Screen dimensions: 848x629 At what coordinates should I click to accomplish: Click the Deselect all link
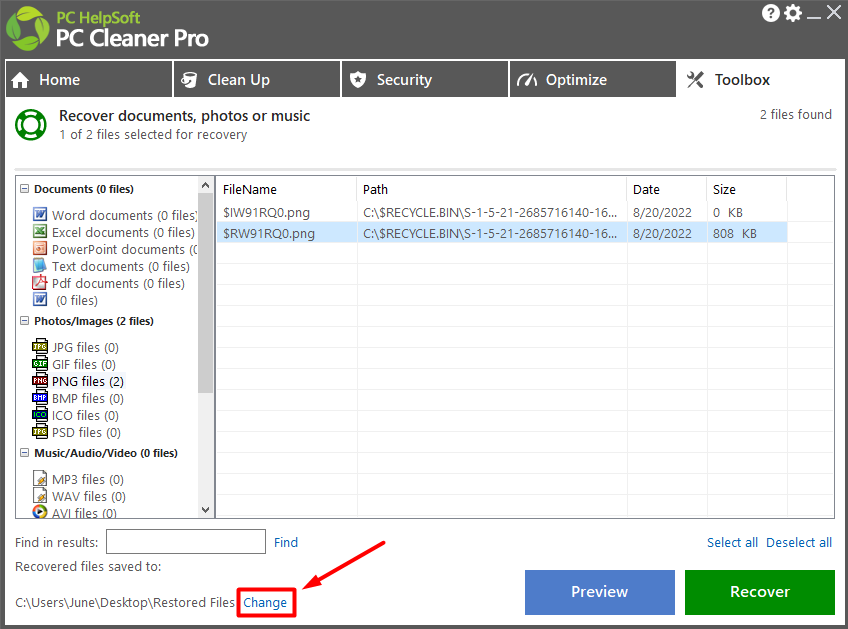(x=799, y=542)
